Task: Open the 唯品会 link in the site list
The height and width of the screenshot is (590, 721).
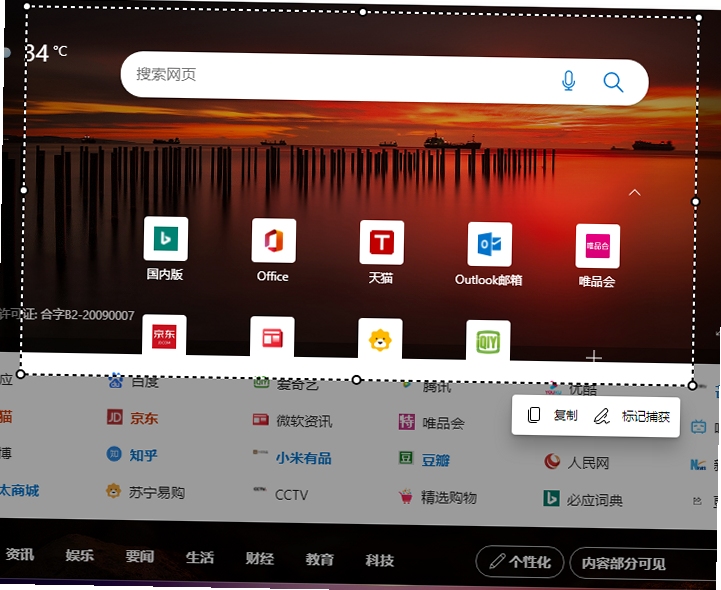Action: point(443,423)
